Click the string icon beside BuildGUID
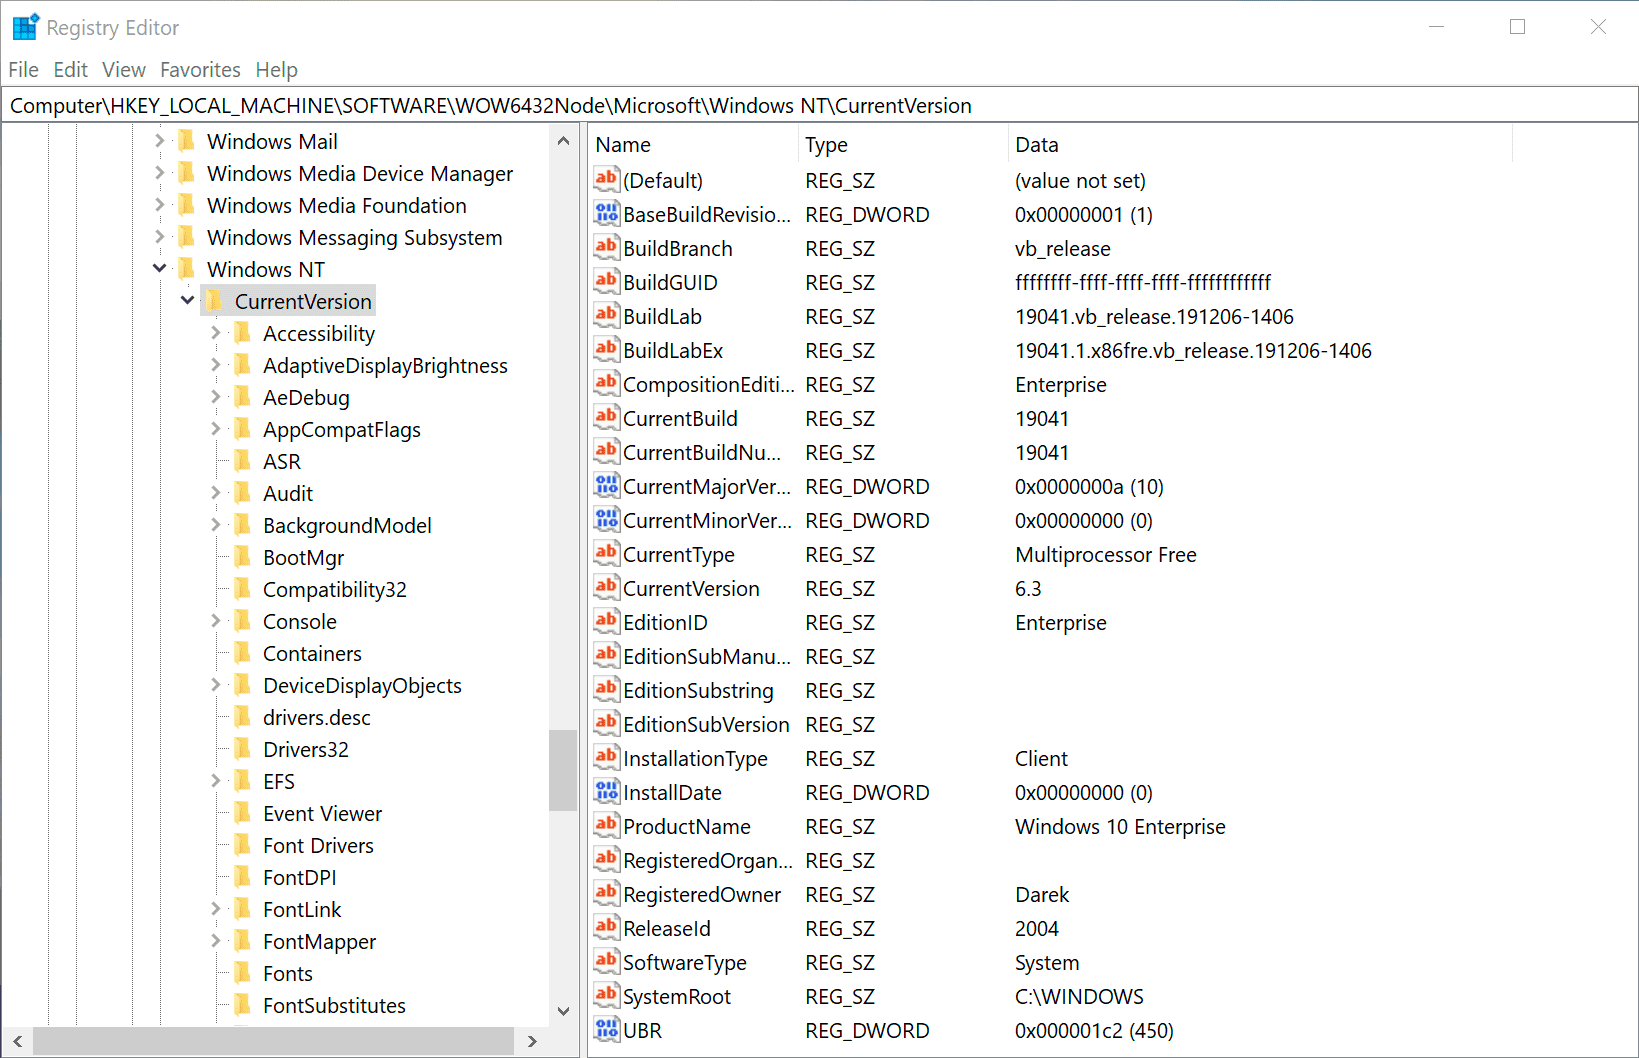Viewport: 1639px width, 1058px height. [606, 281]
